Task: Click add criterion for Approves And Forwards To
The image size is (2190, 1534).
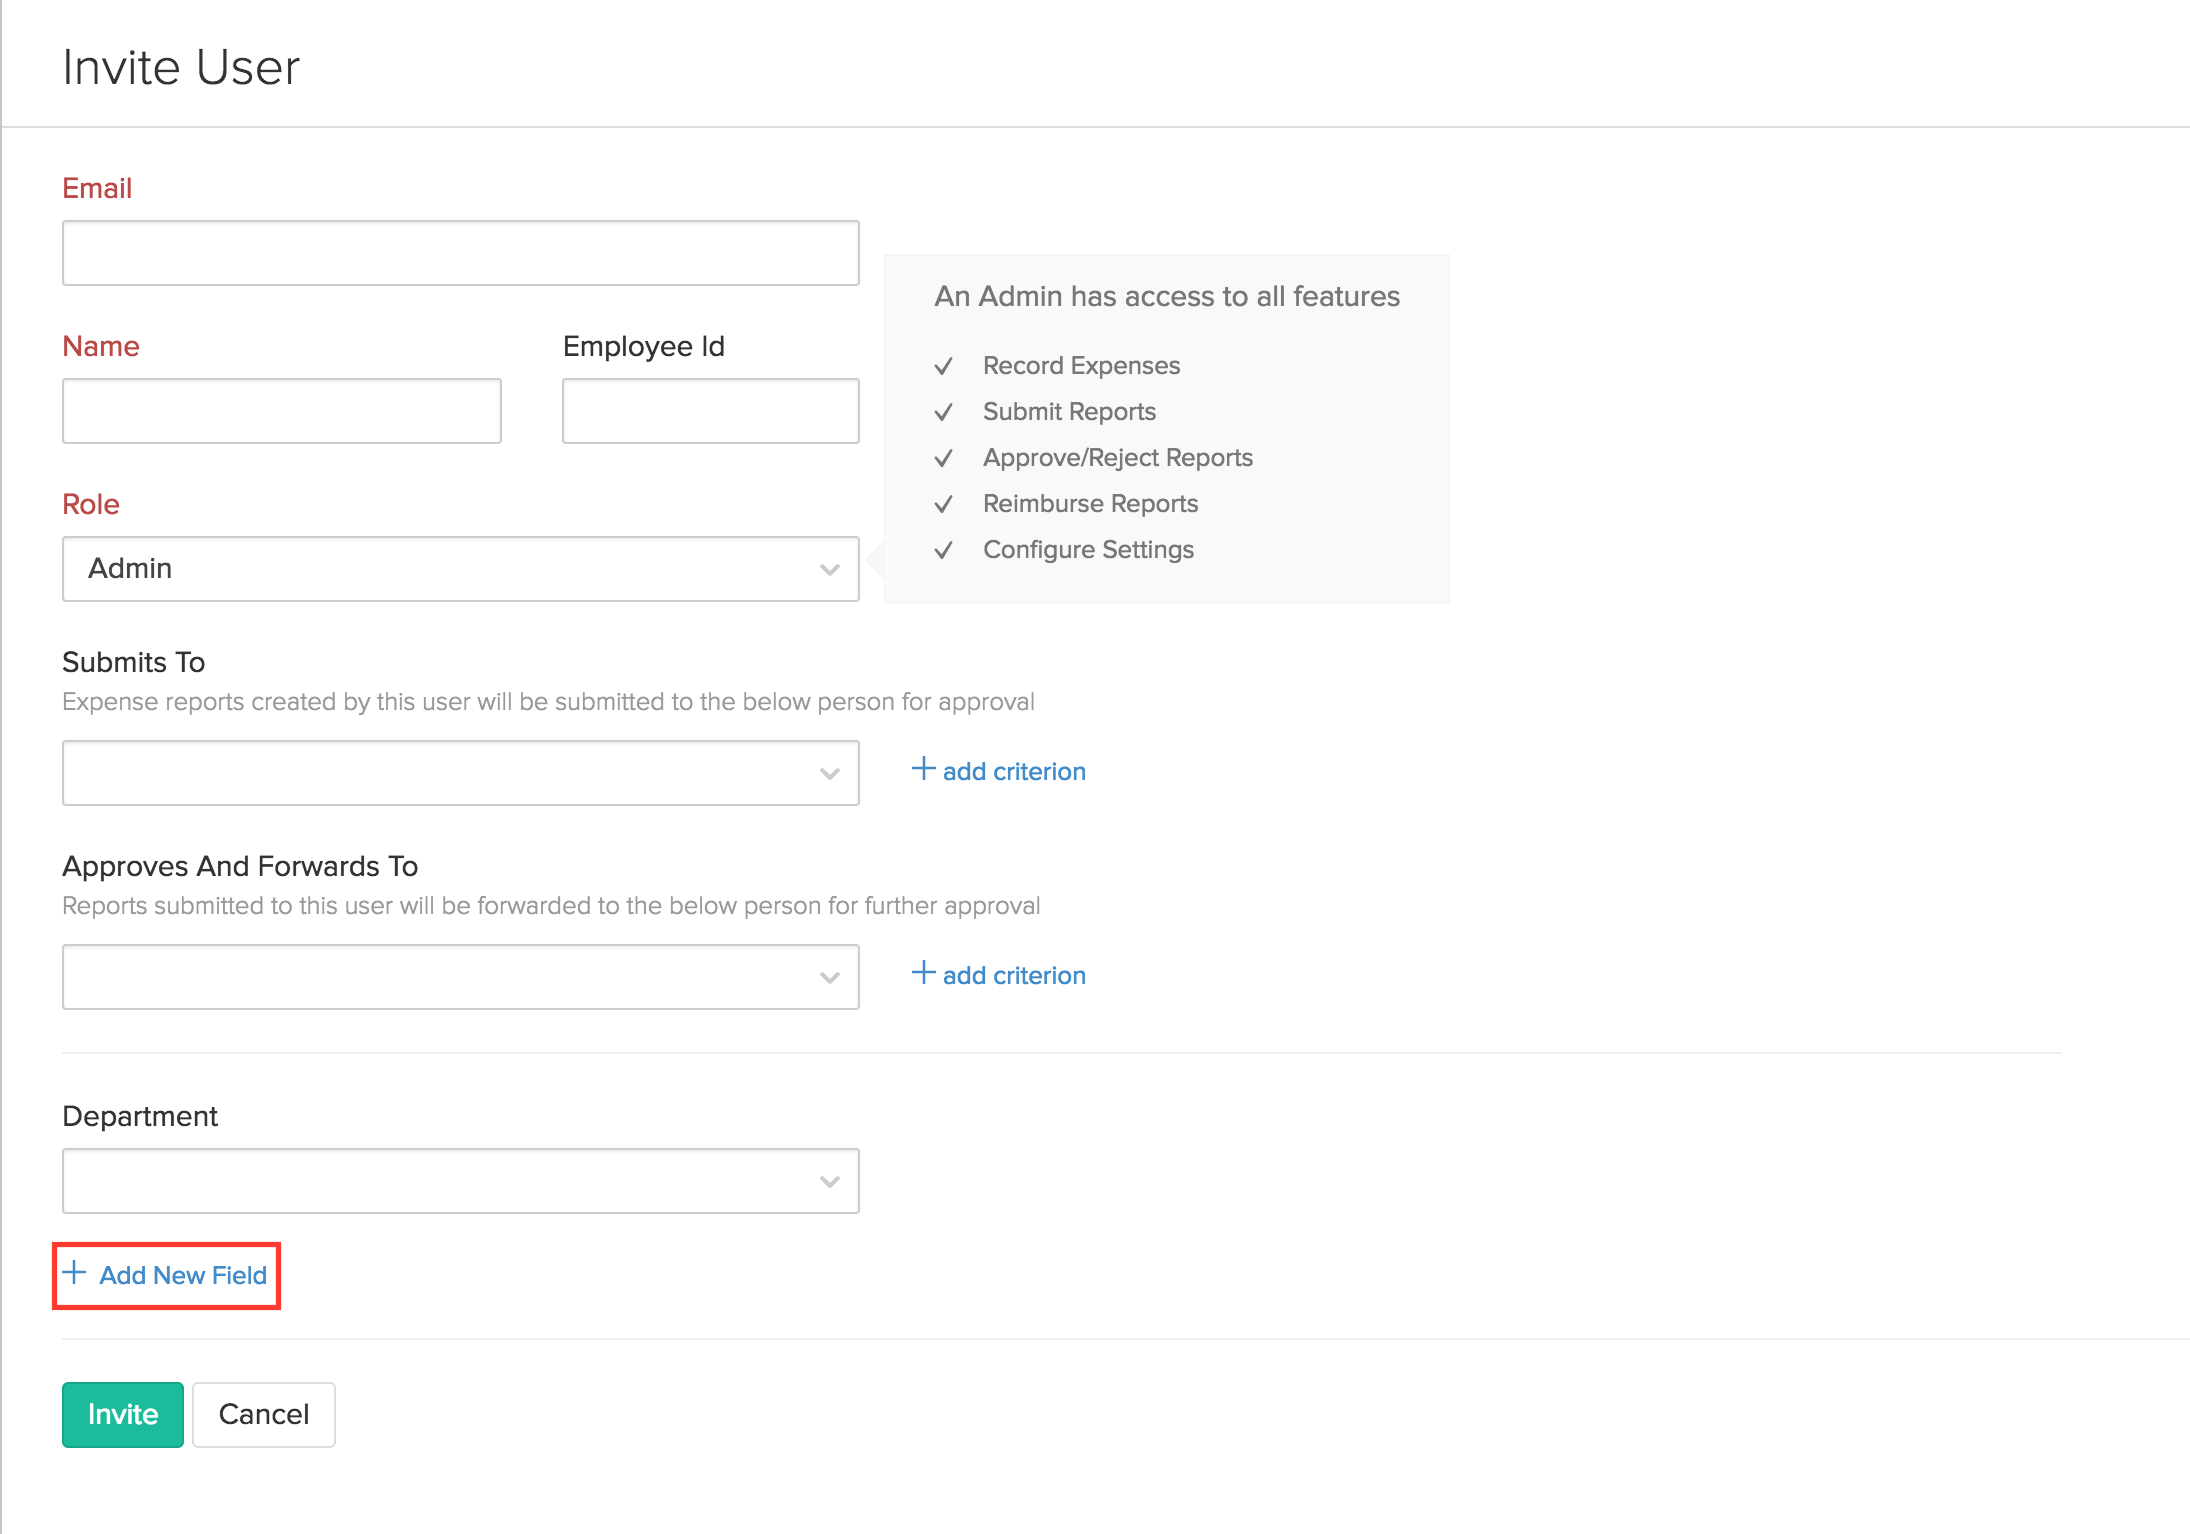Action: [x=1013, y=975]
